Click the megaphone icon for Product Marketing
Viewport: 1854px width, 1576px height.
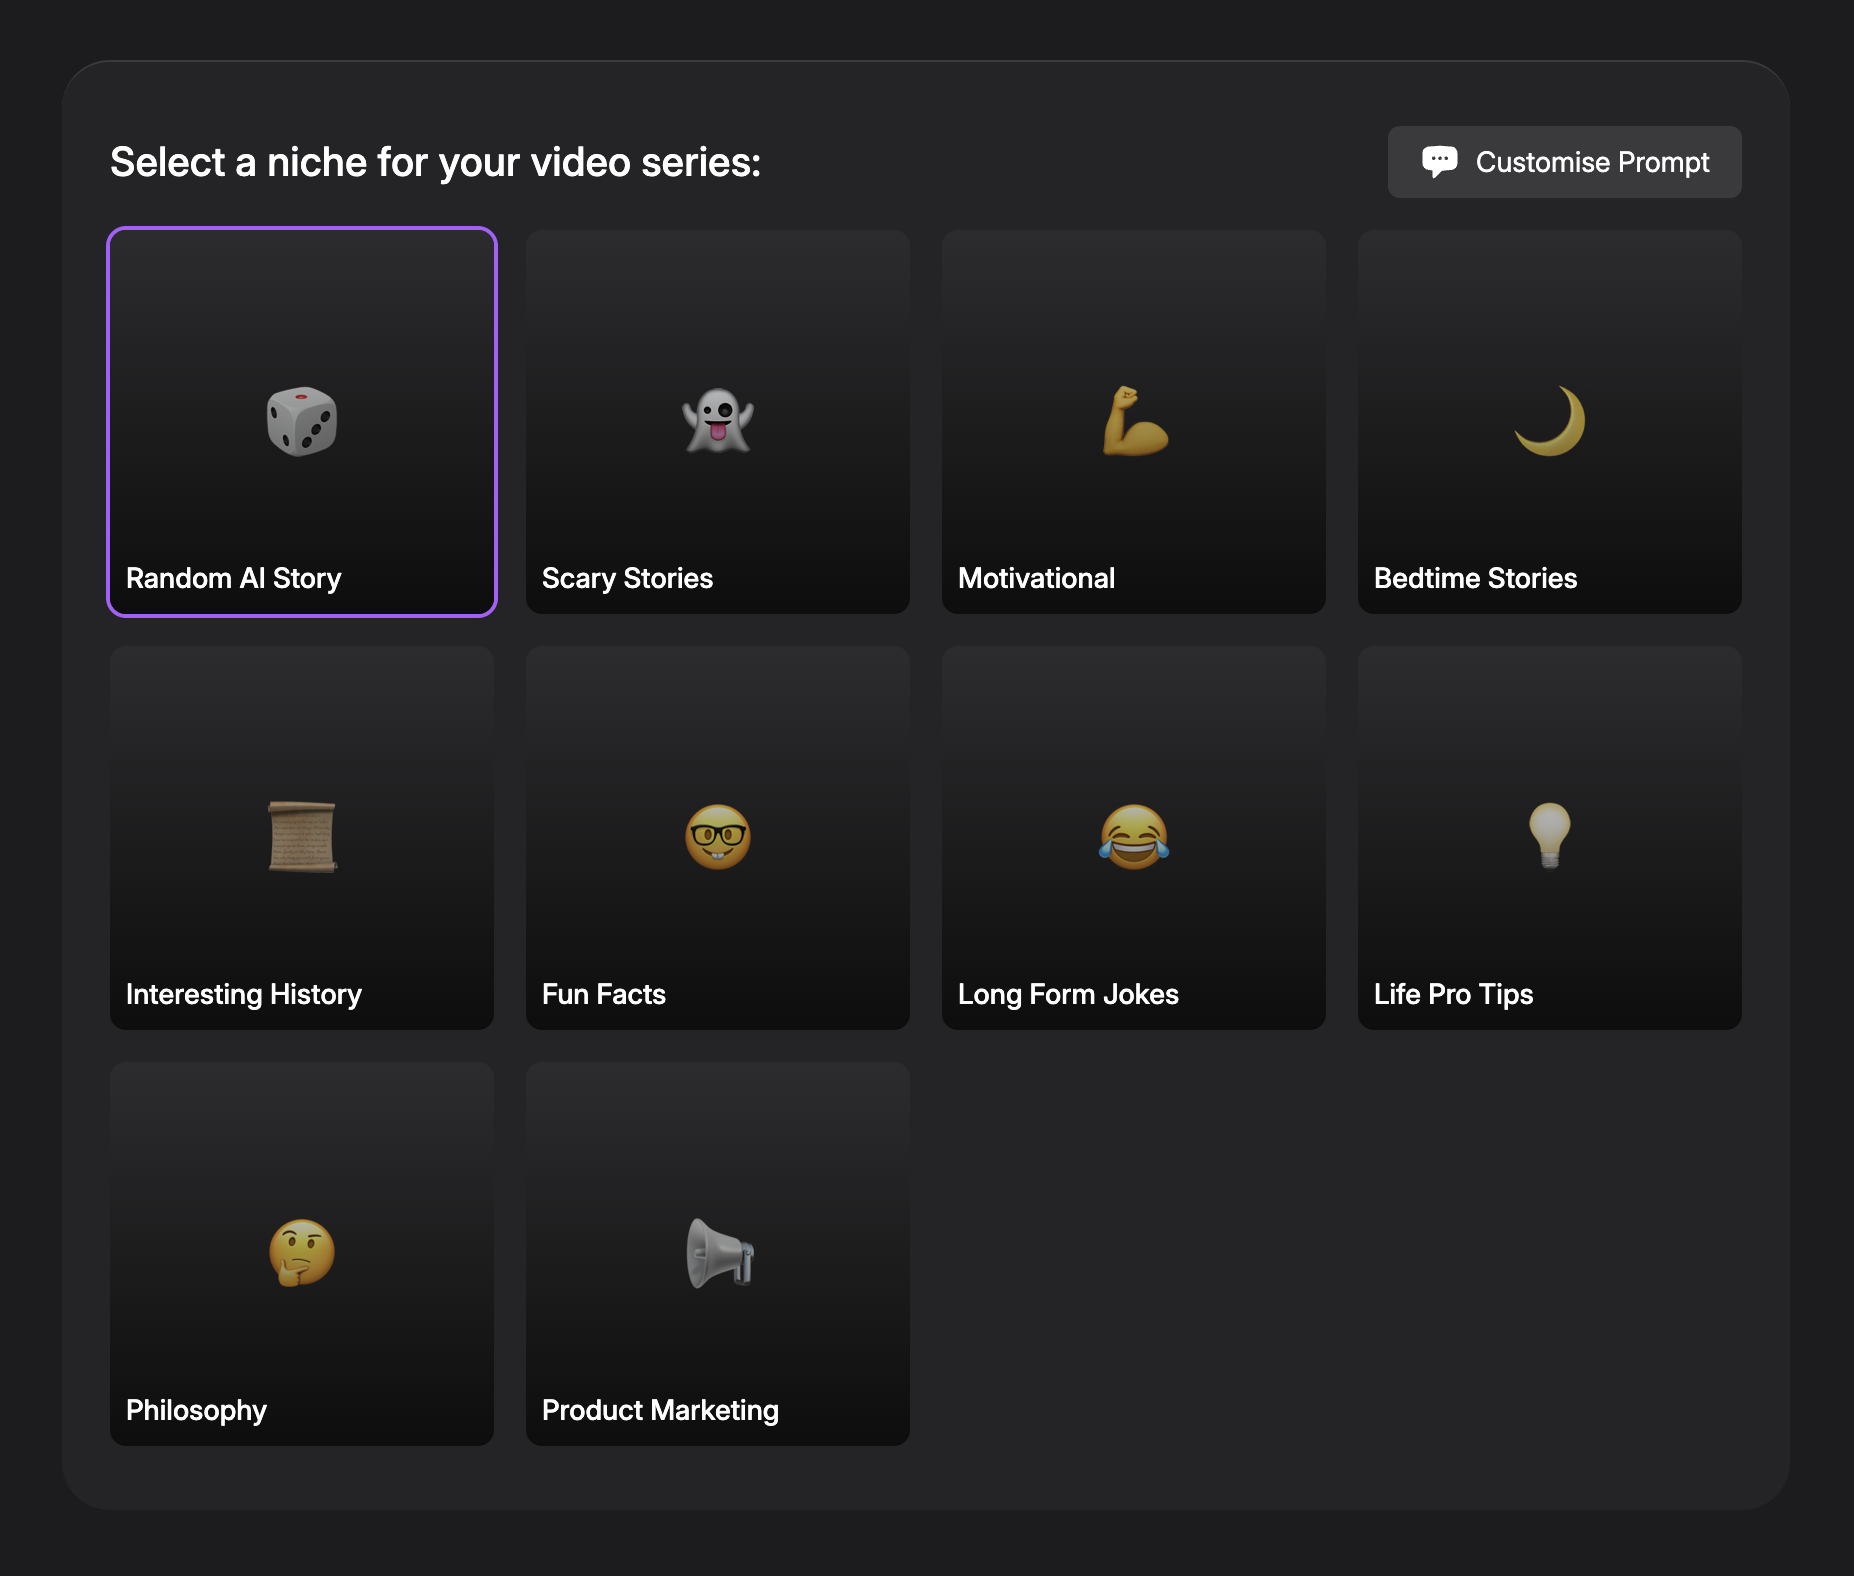point(720,1253)
